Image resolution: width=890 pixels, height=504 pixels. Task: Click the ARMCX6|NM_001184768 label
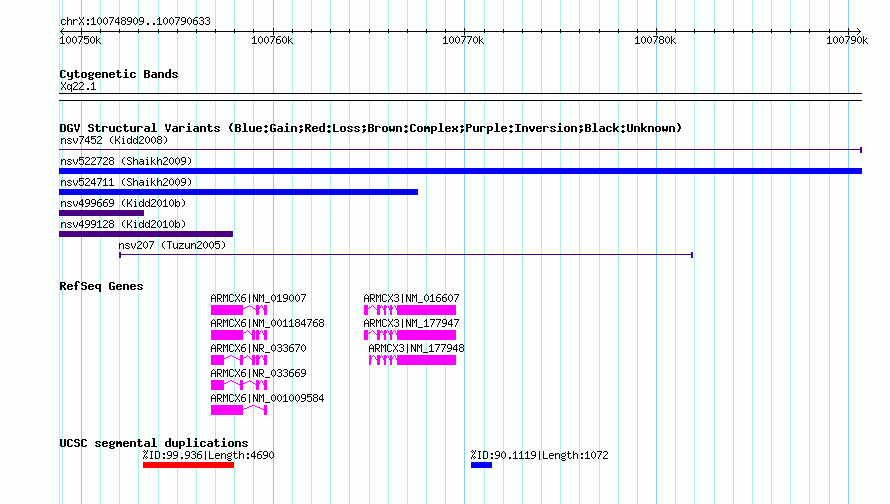(267, 323)
